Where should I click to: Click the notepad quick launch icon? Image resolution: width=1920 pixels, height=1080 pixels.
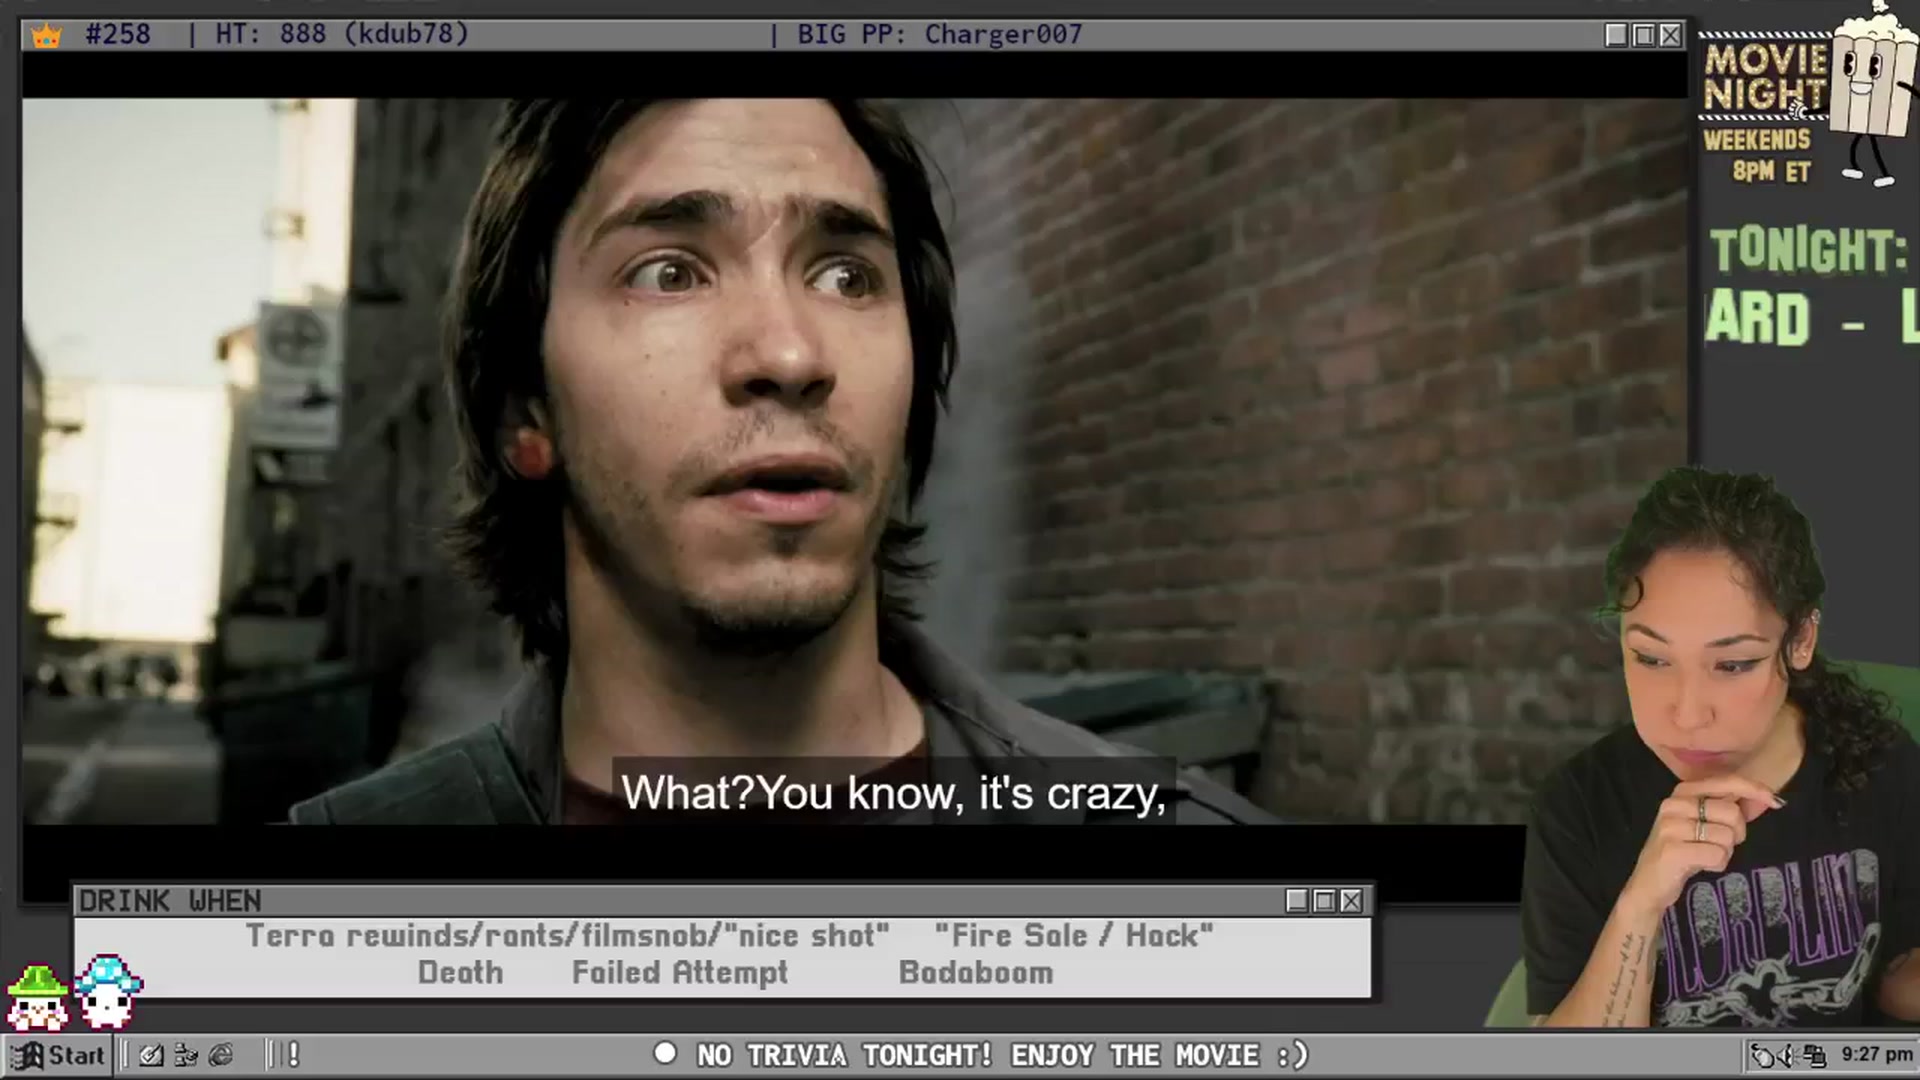[151, 1055]
